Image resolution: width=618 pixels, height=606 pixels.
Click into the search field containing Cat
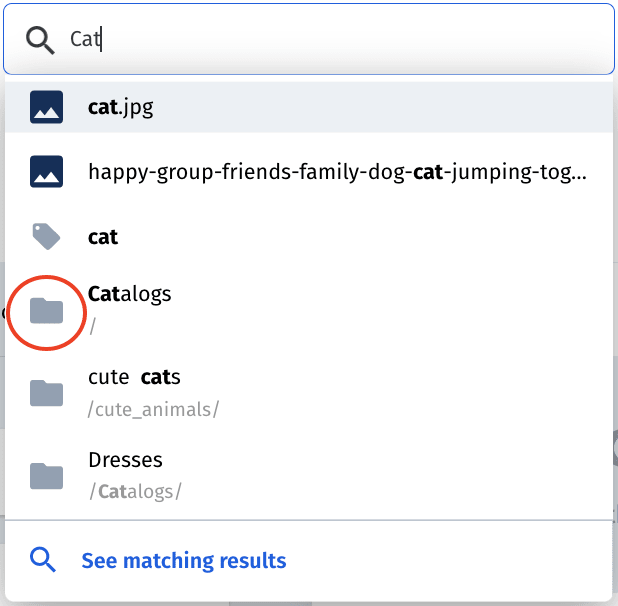[309, 39]
